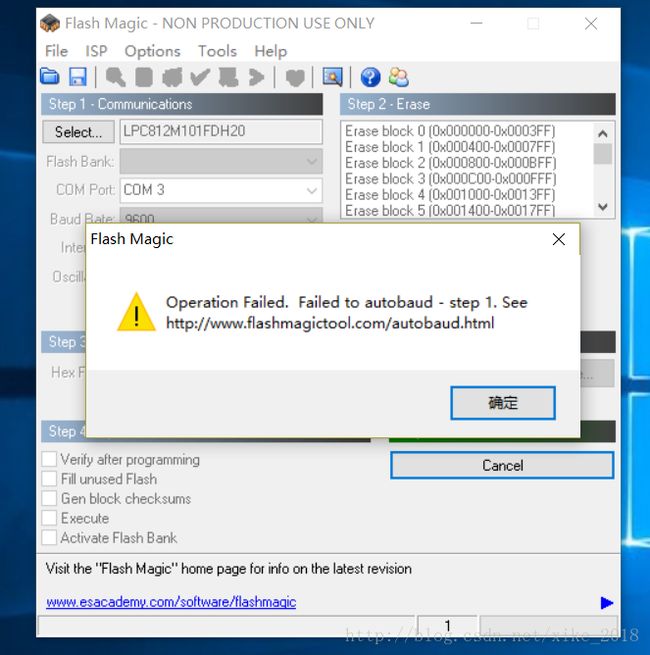
Task: Close the Flash Magic error dialog
Action: pos(559,239)
